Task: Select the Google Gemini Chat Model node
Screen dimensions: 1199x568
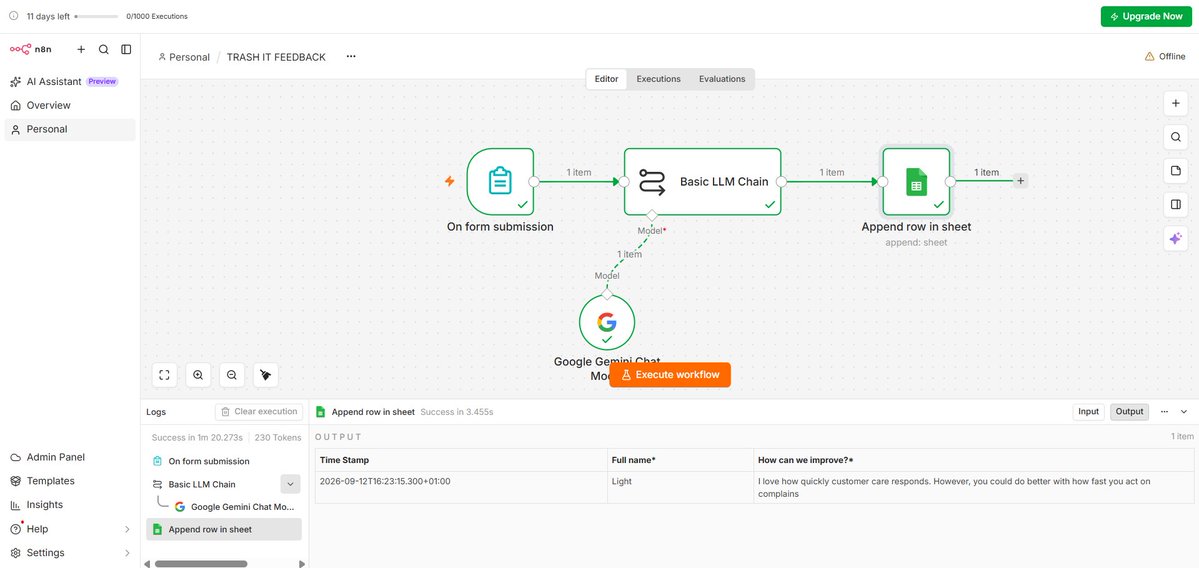Action: 606,323
